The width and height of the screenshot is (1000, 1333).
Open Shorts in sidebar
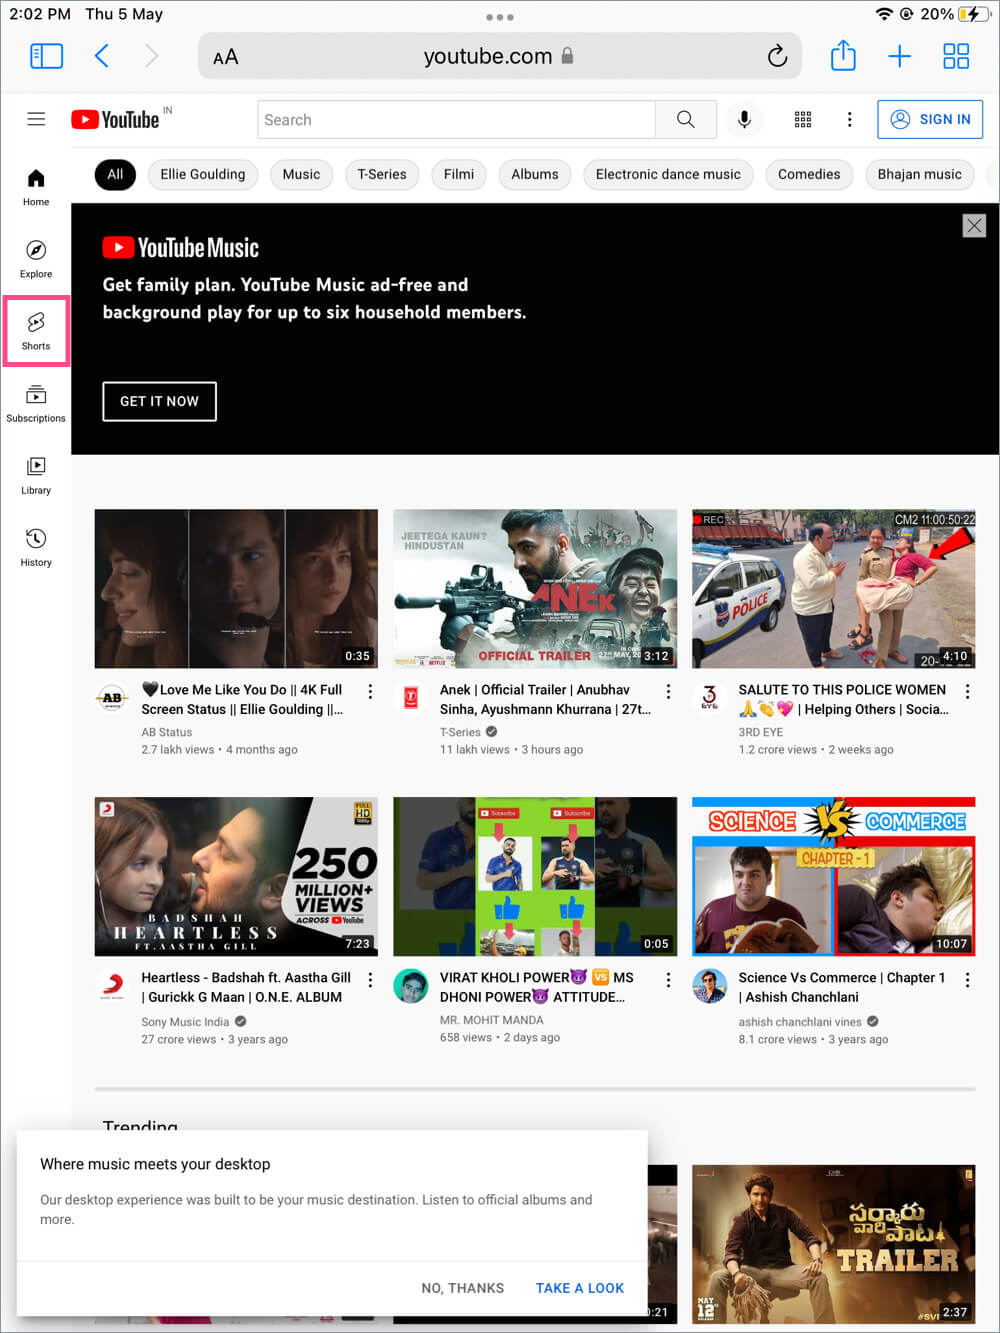(36, 331)
